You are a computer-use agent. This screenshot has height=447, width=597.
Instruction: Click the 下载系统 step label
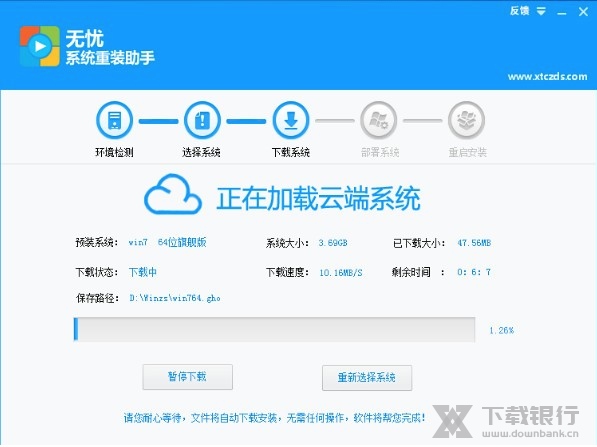click(291, 152)
